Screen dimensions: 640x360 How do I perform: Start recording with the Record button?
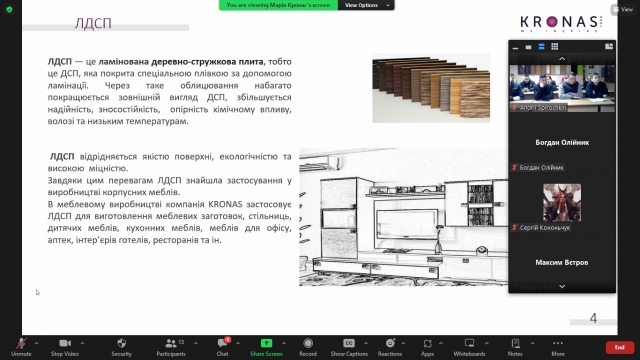pos(308,347)
